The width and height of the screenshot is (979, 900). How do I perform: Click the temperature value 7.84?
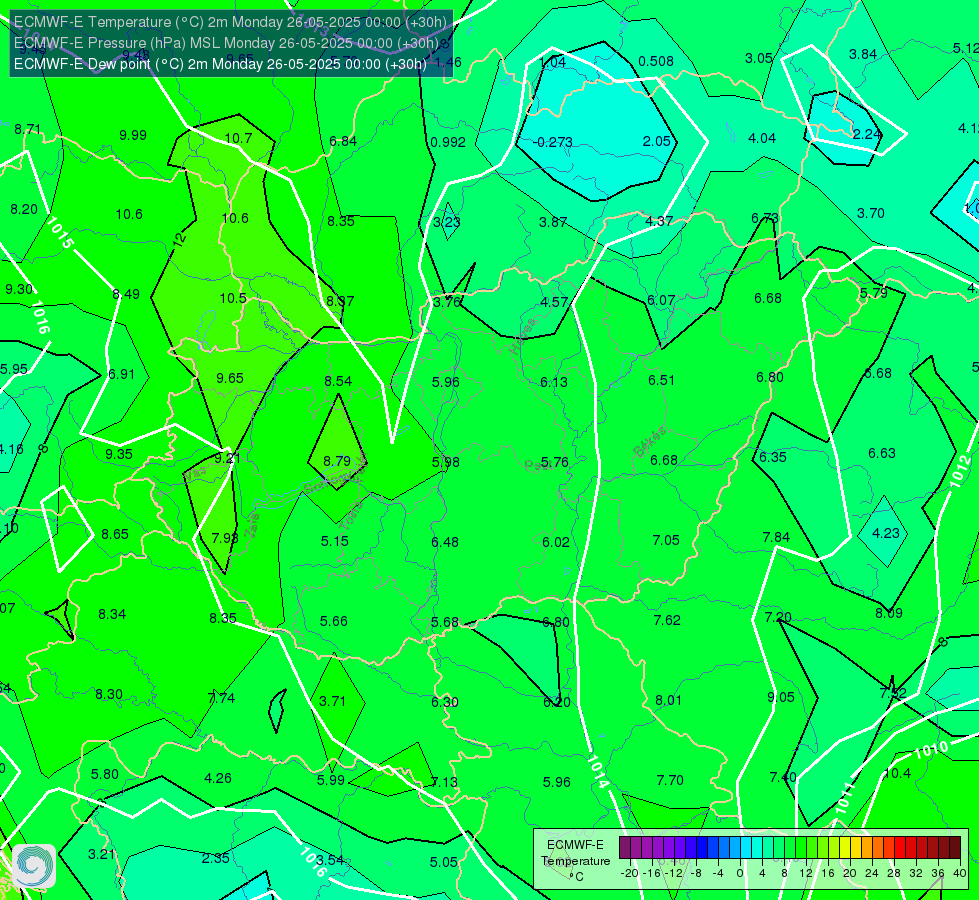click(776, 537)
